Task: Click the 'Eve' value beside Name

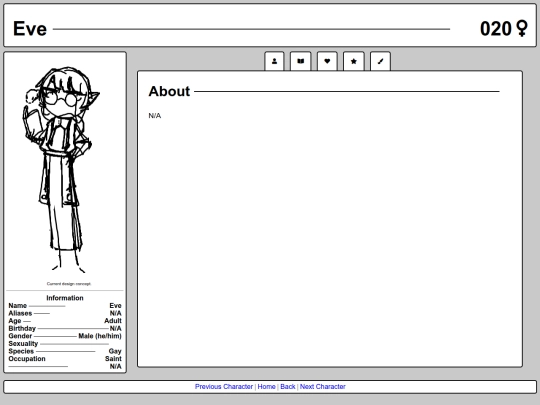Action: click(x=115, y=305)
